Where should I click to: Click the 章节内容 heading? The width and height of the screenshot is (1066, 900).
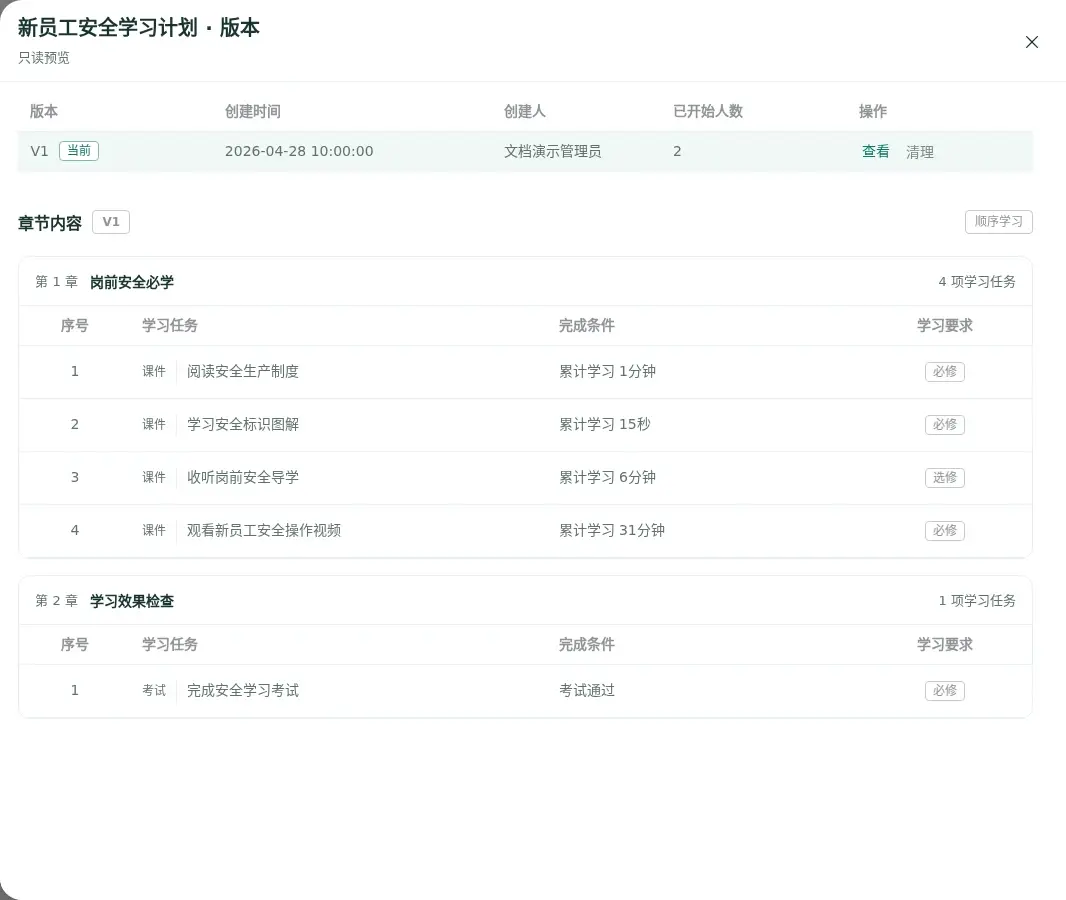point(50,223)
